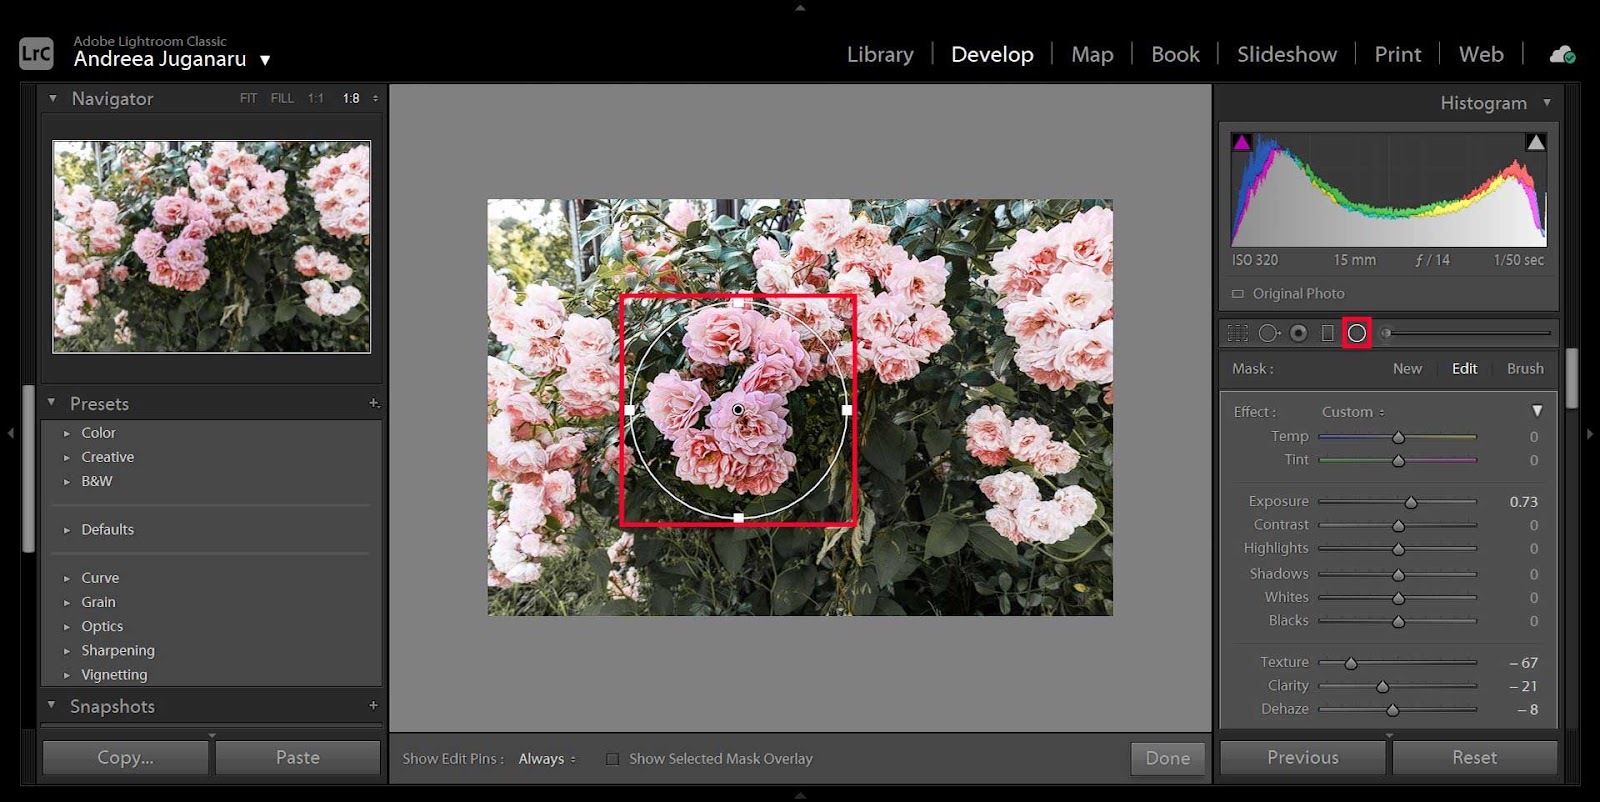
Task: Toggle shadow clipping indicator in histogram
Action: [1242, 142]
